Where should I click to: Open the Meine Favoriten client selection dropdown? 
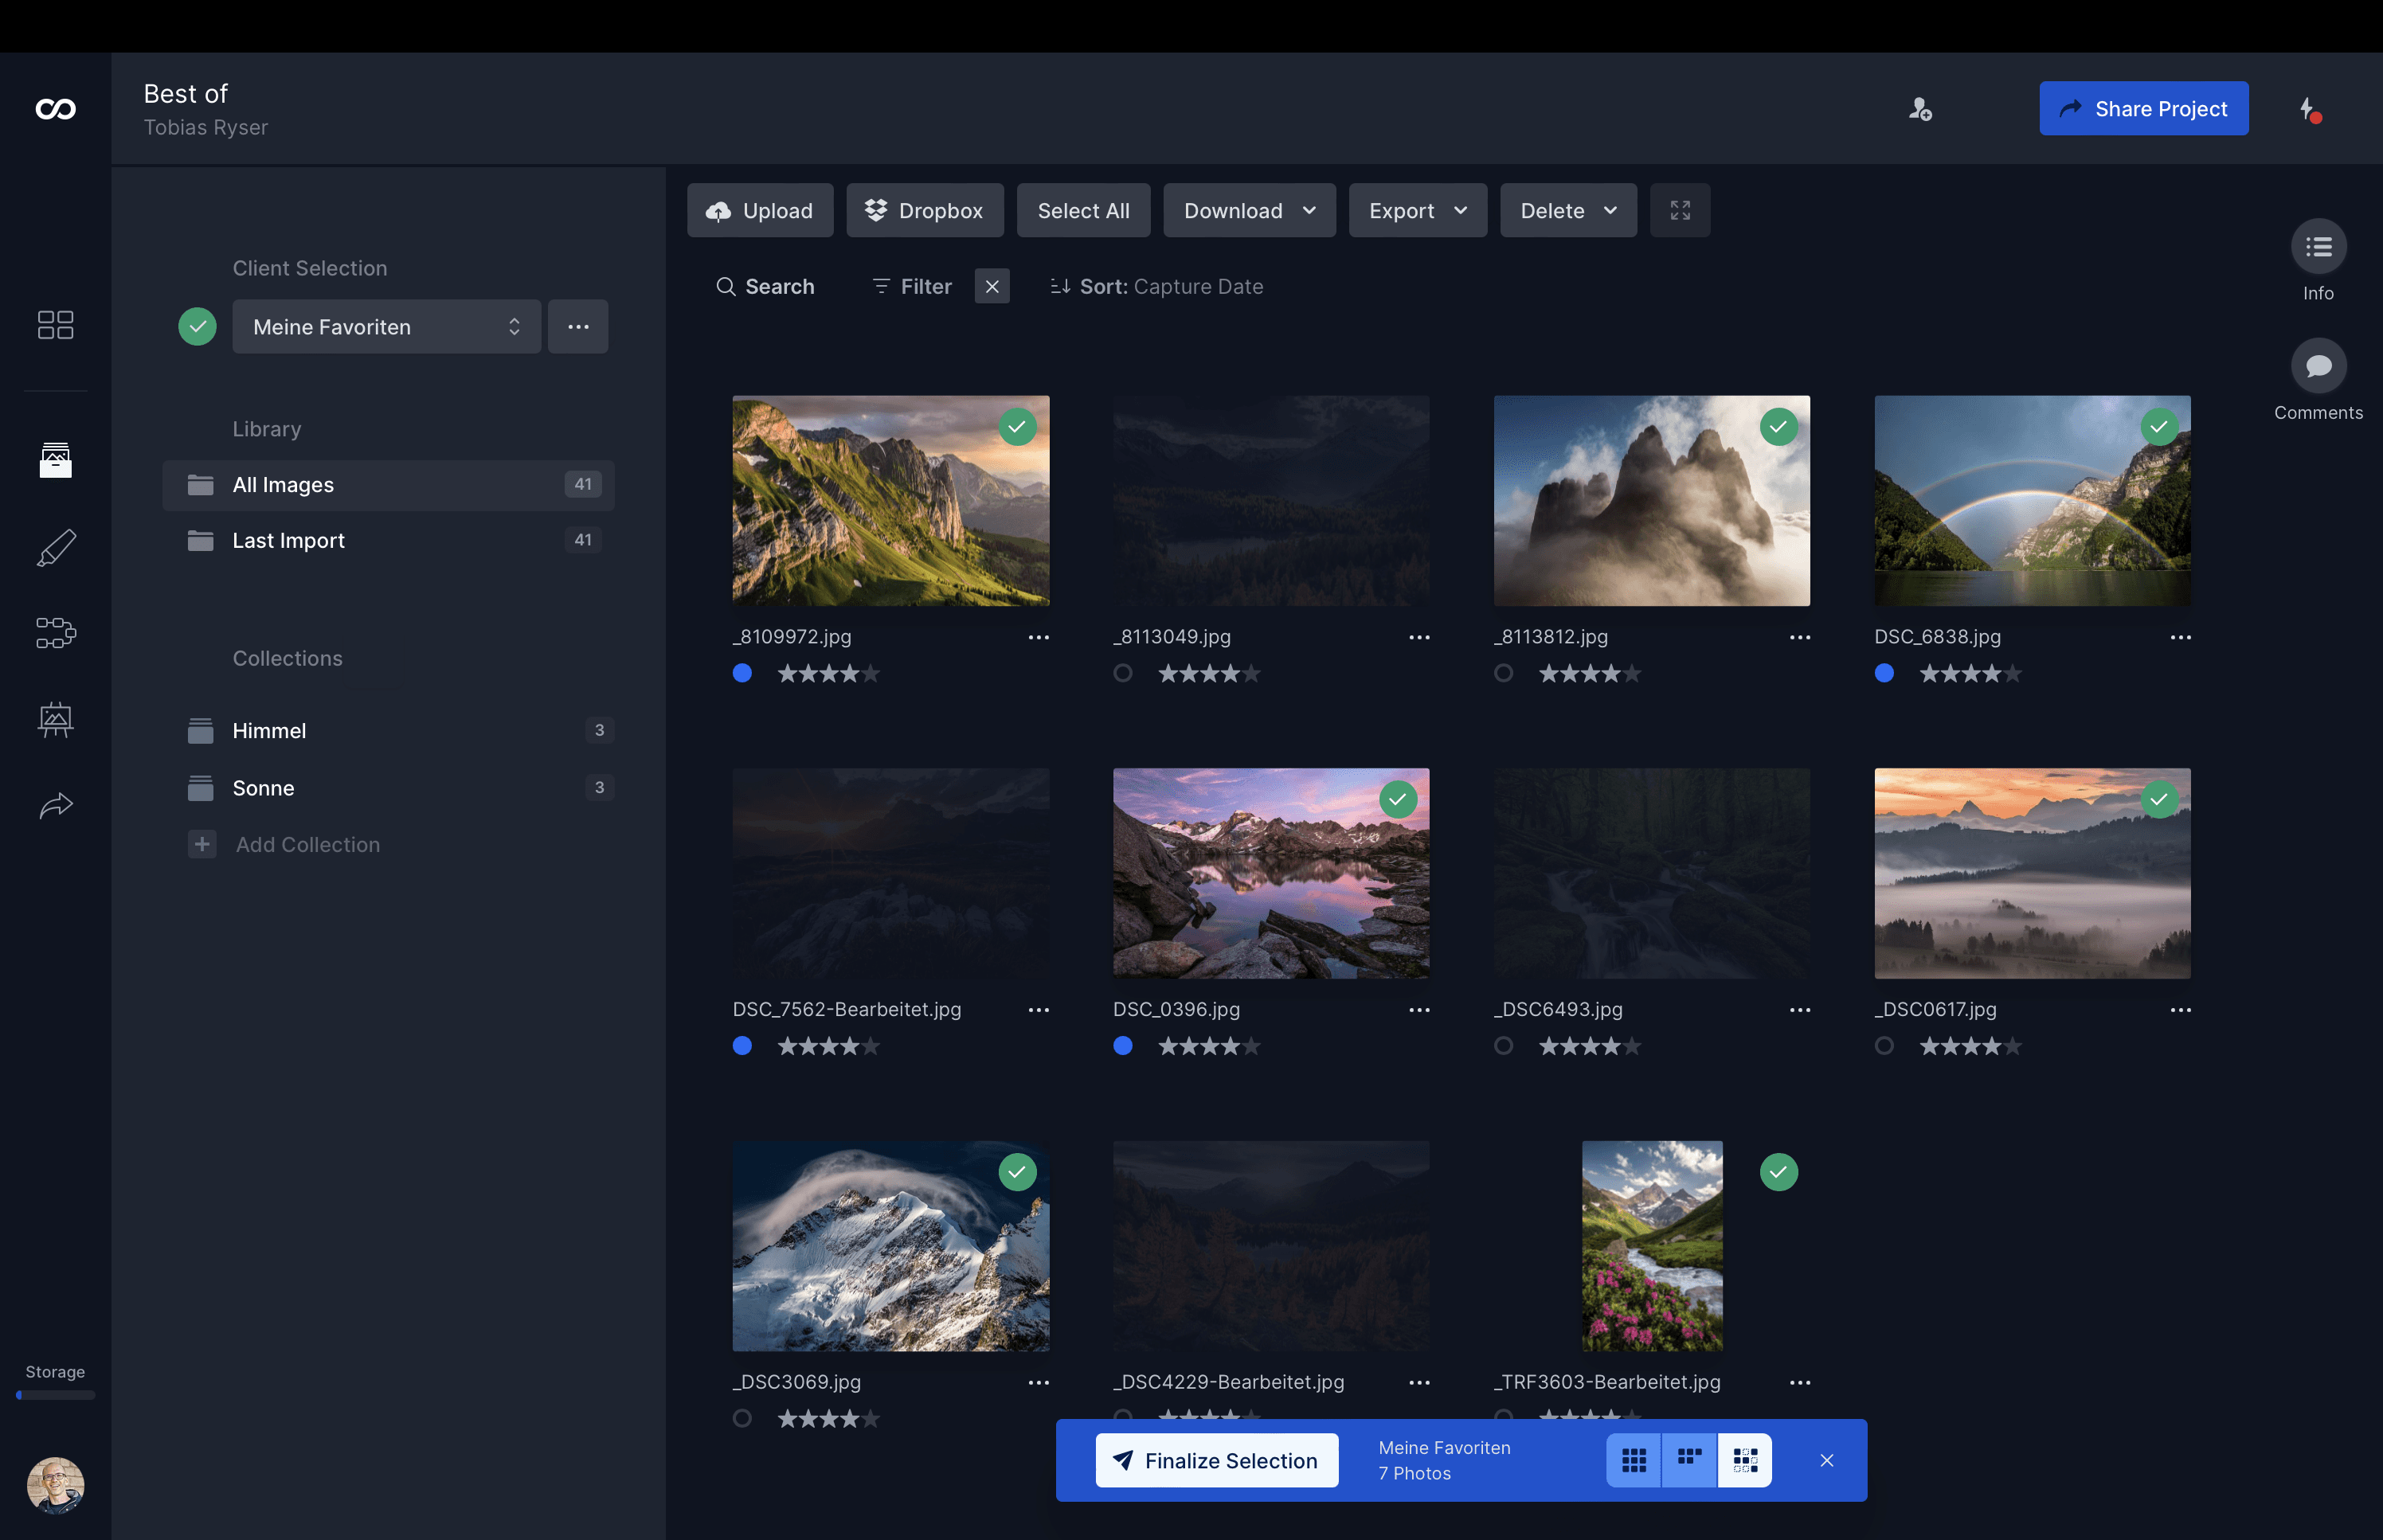tap(387, 326)
